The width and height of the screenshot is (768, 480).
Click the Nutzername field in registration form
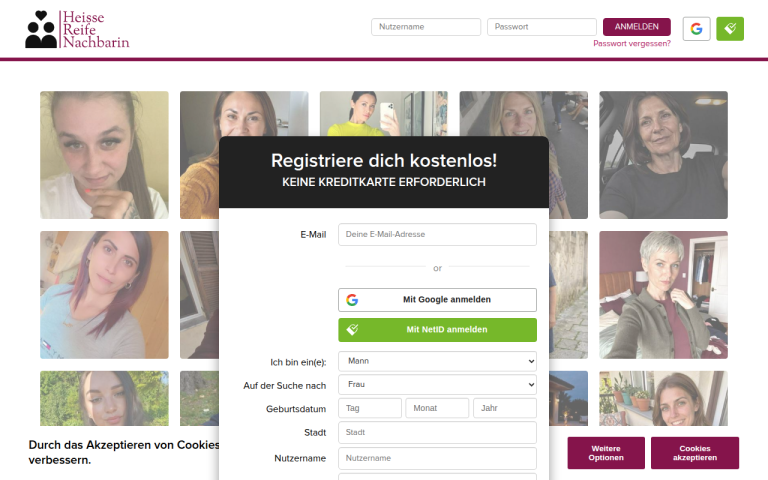coord(437,458)
